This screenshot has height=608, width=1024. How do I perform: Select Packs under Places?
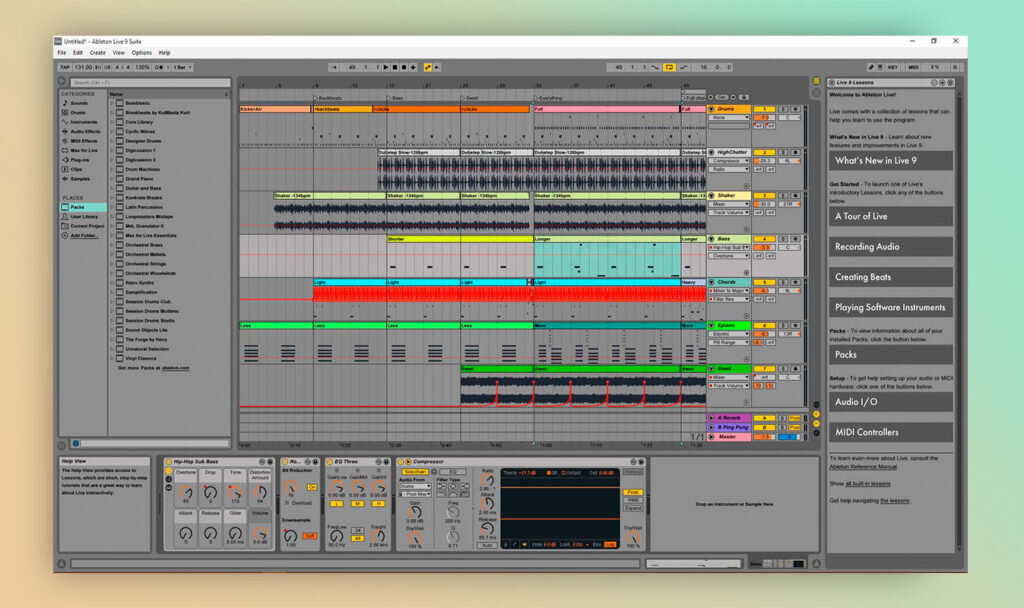pyautogui.click(x=82, y=207)
